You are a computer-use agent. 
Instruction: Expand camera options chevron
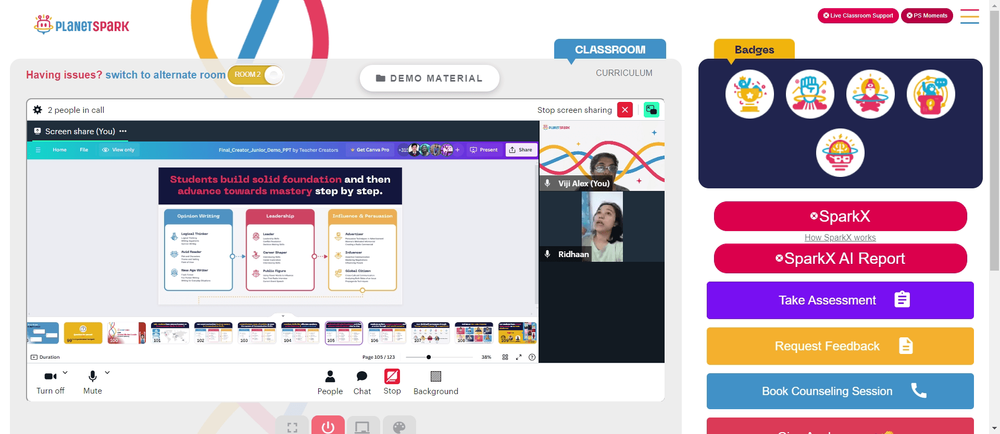coord(65,372)
